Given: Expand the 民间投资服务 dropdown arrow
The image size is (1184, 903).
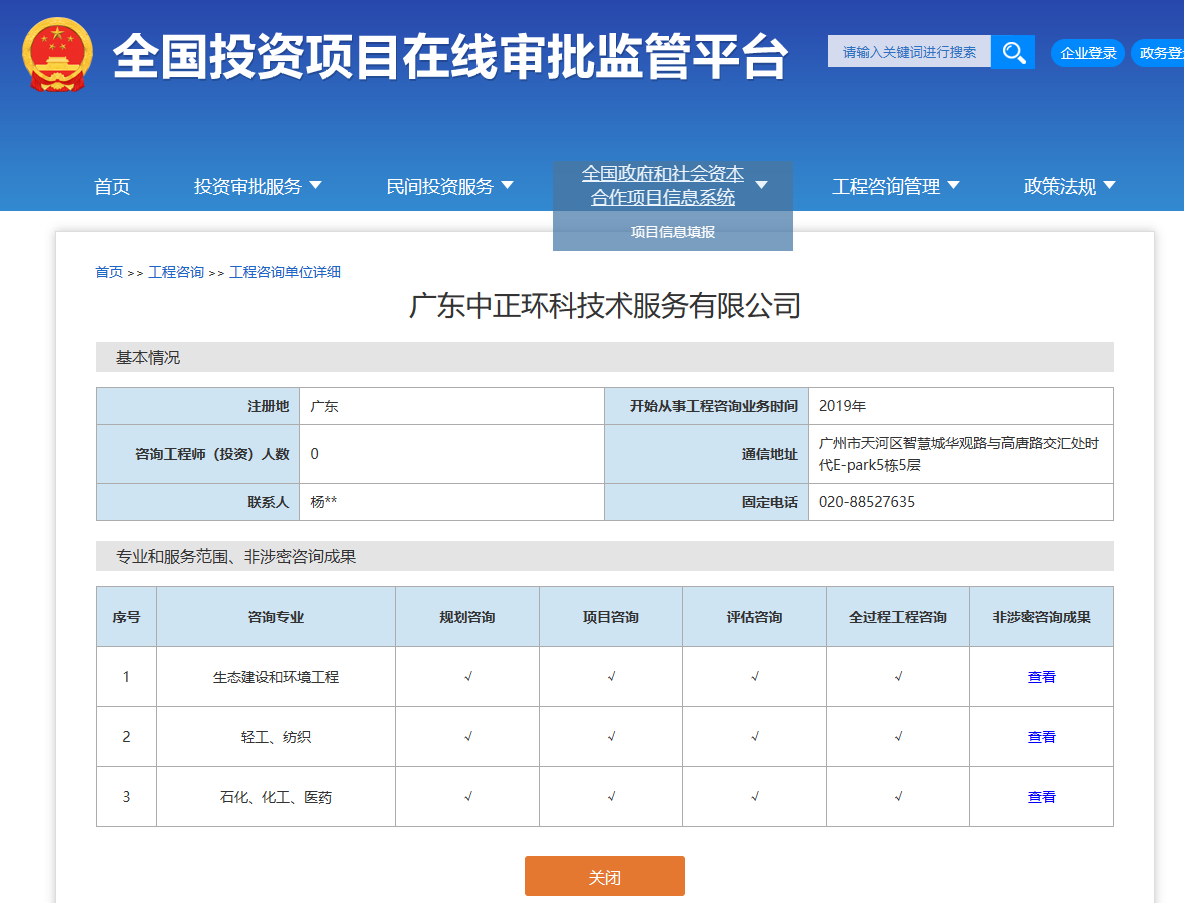Looking at the screenshot, I should pyautogui.click(x=507, y=185).
